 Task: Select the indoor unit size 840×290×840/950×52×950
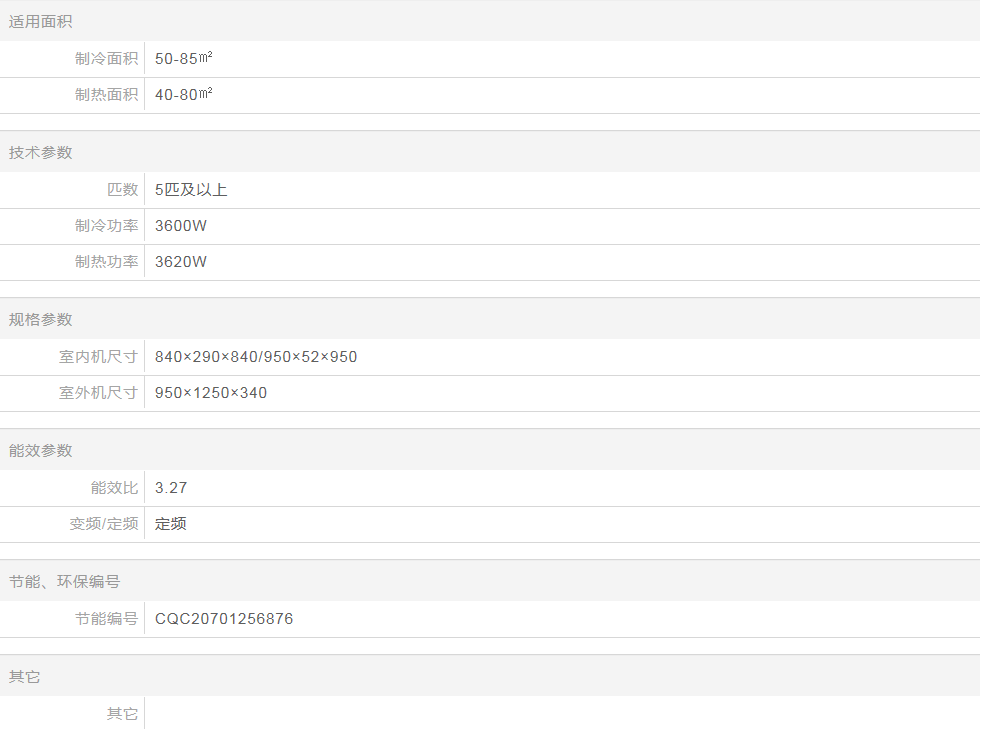(x=256, y=357)
